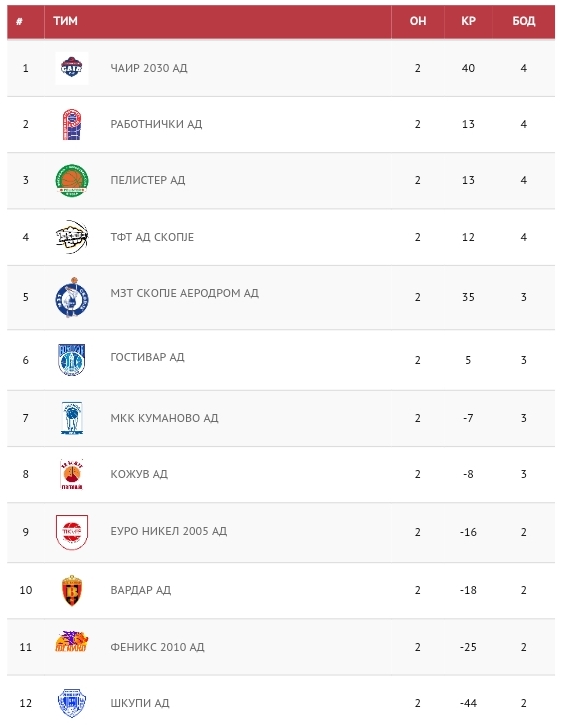Open the ЧАИР 2030 АД team link
Image resolution: width=569 pixels, height=728 pixels.
click(149, 68)
